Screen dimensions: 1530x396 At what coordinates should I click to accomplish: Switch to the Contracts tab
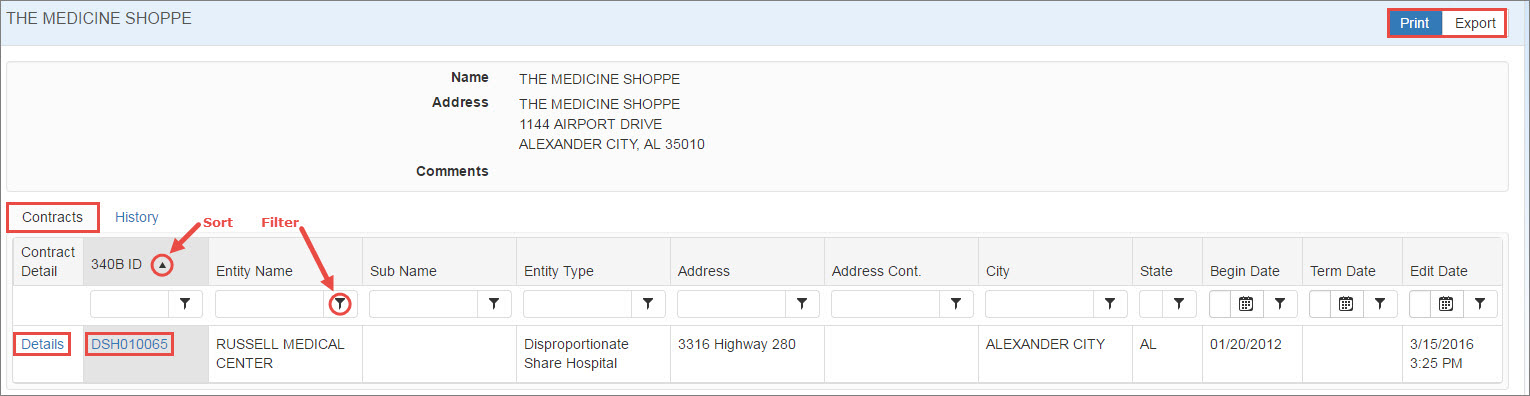coord(53,217)
